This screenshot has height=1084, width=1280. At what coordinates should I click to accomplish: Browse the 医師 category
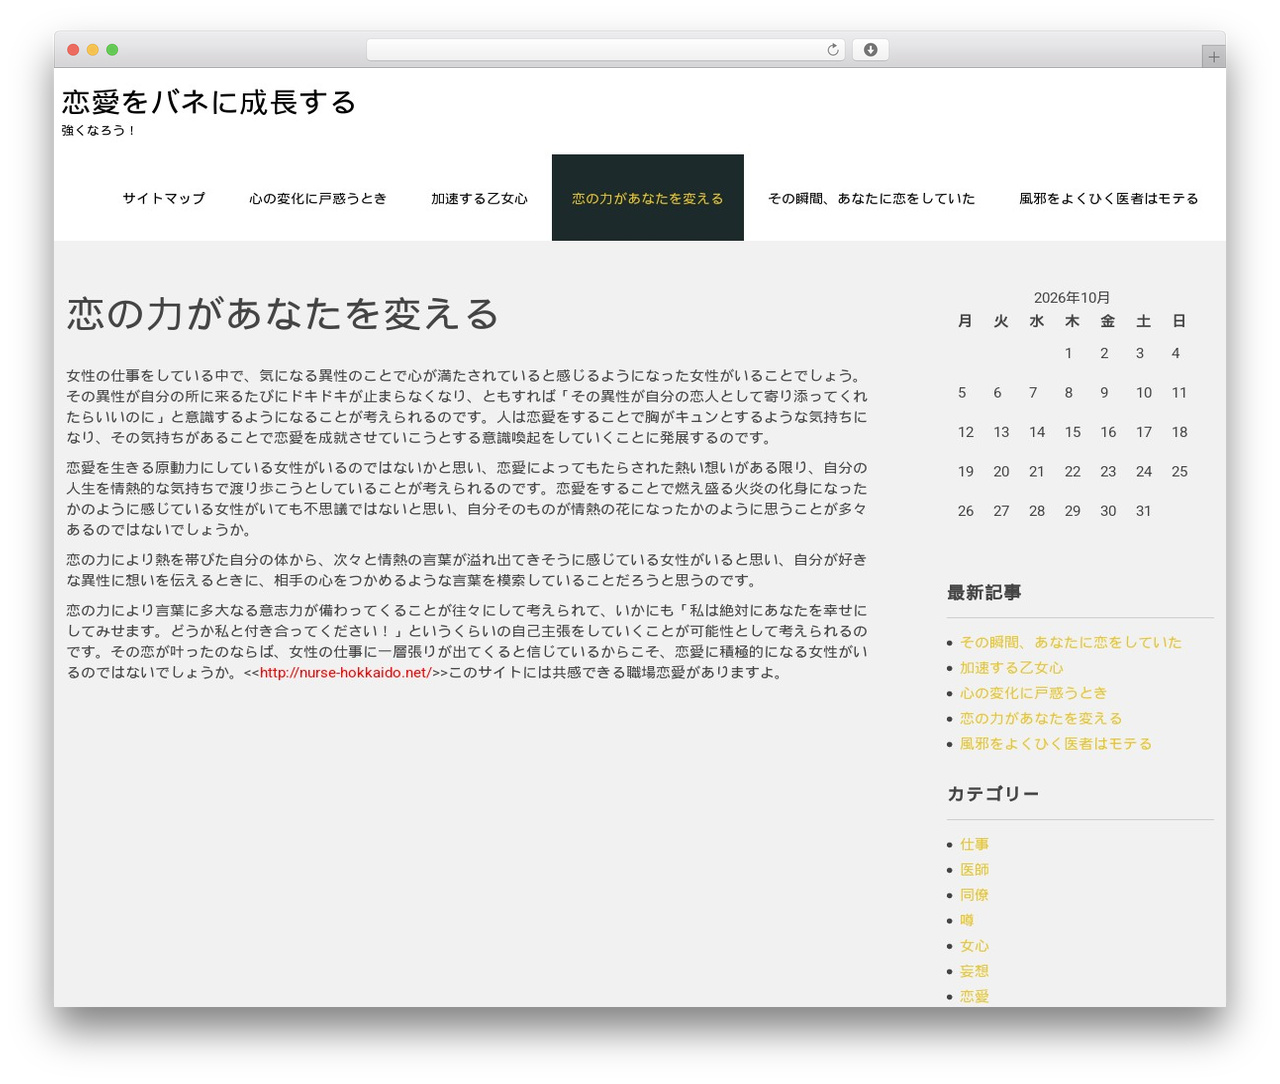975,869
